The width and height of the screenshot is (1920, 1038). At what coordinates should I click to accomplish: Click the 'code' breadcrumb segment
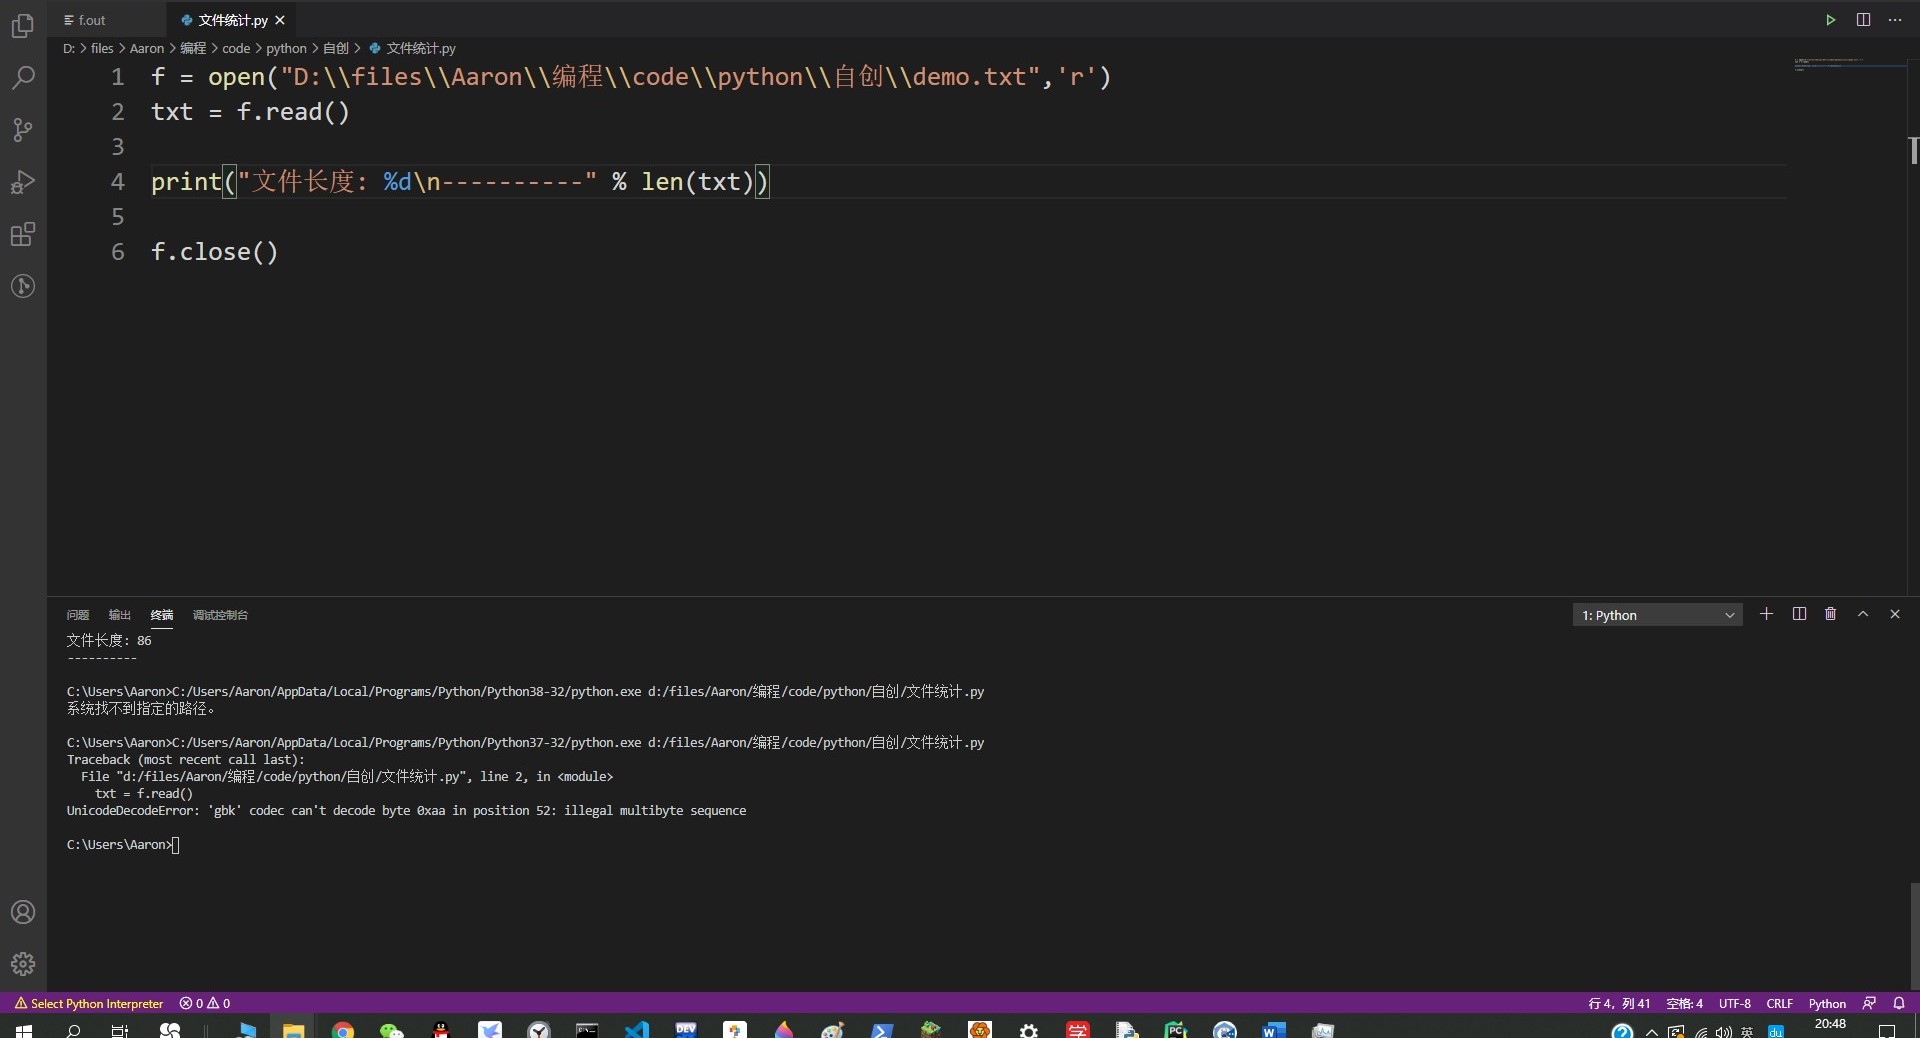point(236,48)
